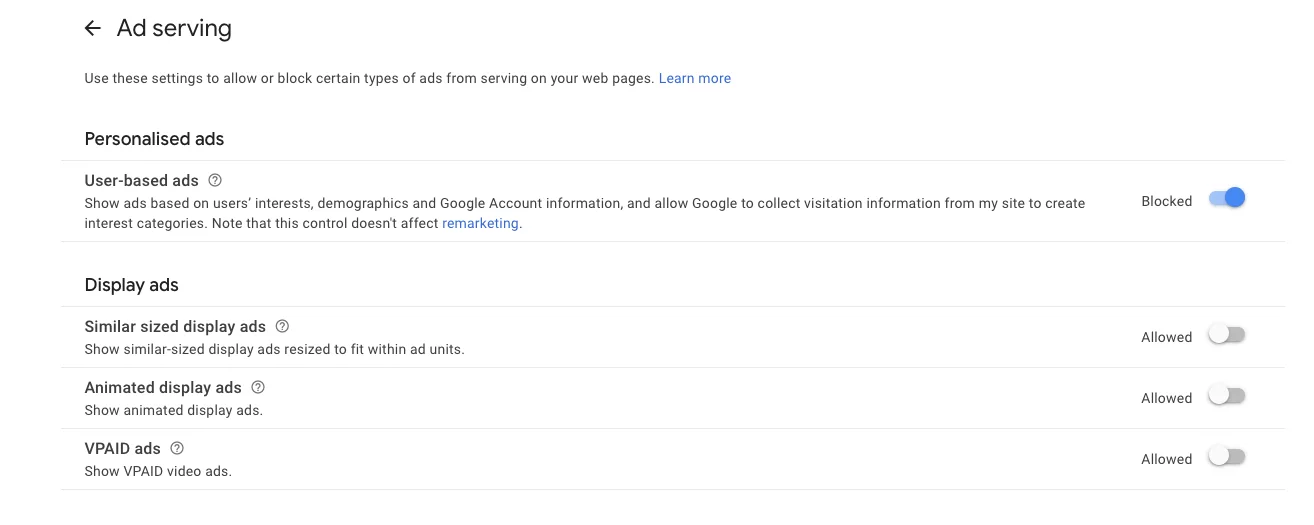Click the Similar sized display ads label
1314x525 pixels.
tap(175, 327)
